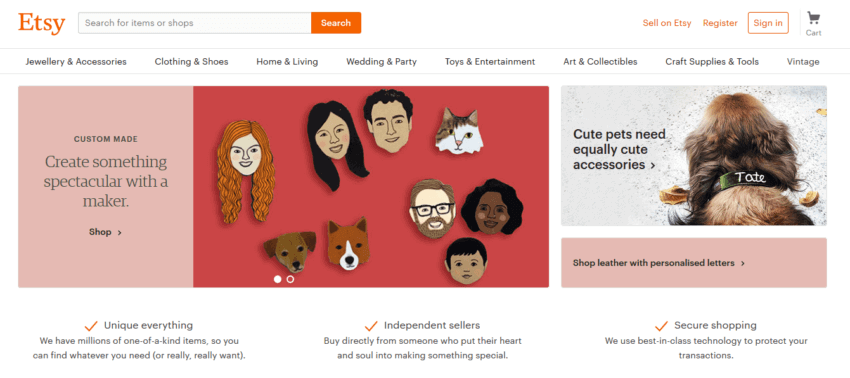Select the first carousel slide dot

(278, 279)
